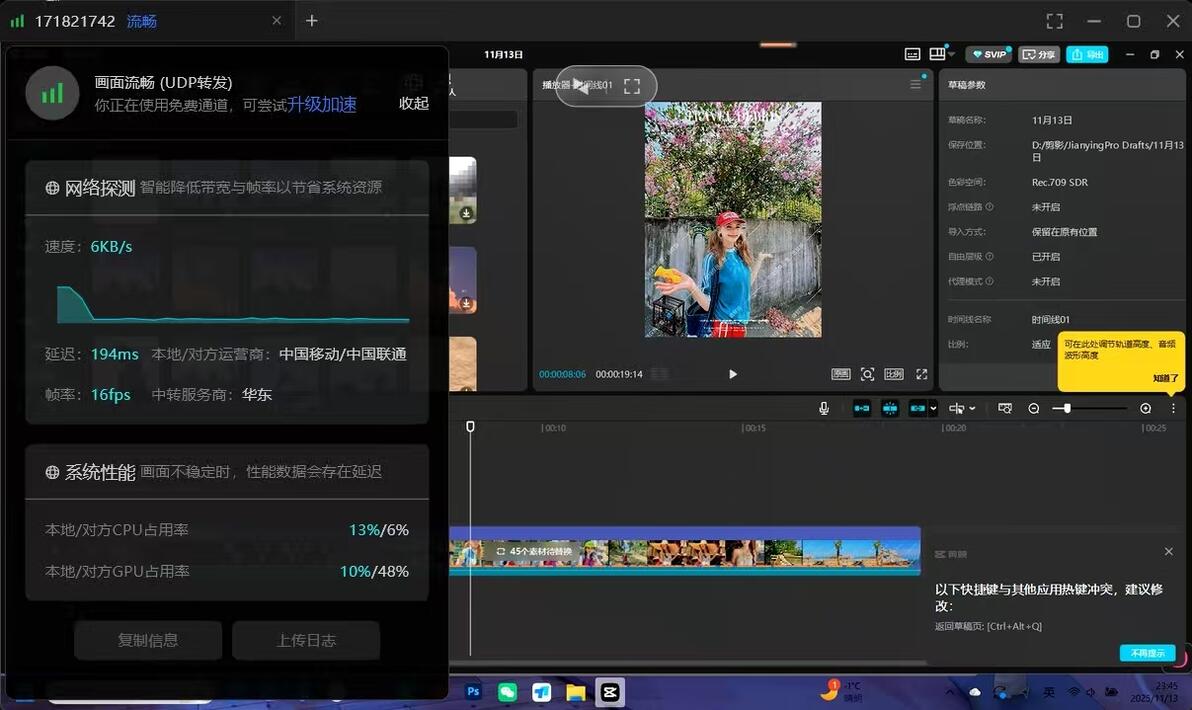Image resolution: width=1192 pixels, height=710 pixels.
Task: Toggle clip linkage in the timeline toolbar
Action: (918, 408)
